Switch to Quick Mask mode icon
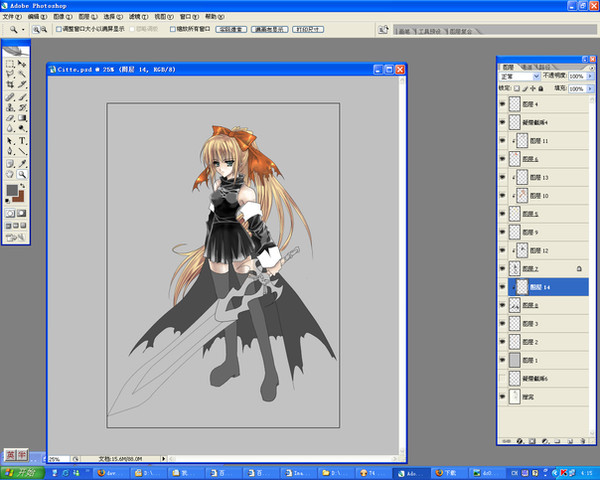600x480 pixels. click(x=22, y=213)
